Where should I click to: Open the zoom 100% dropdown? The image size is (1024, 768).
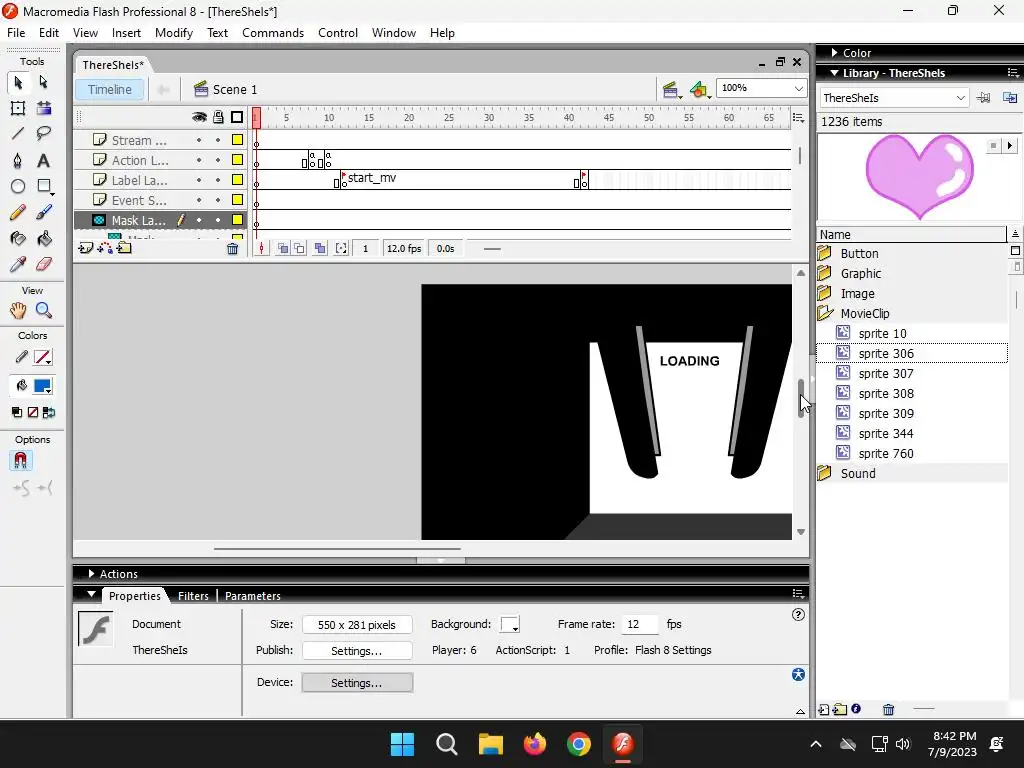(798, 88)
